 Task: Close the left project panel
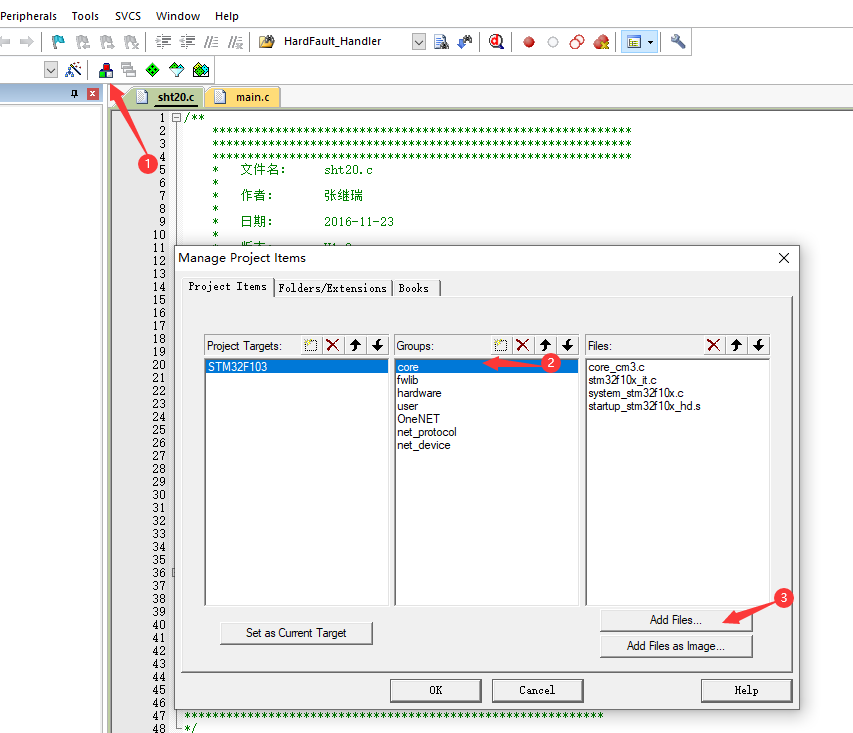point(93,94)
